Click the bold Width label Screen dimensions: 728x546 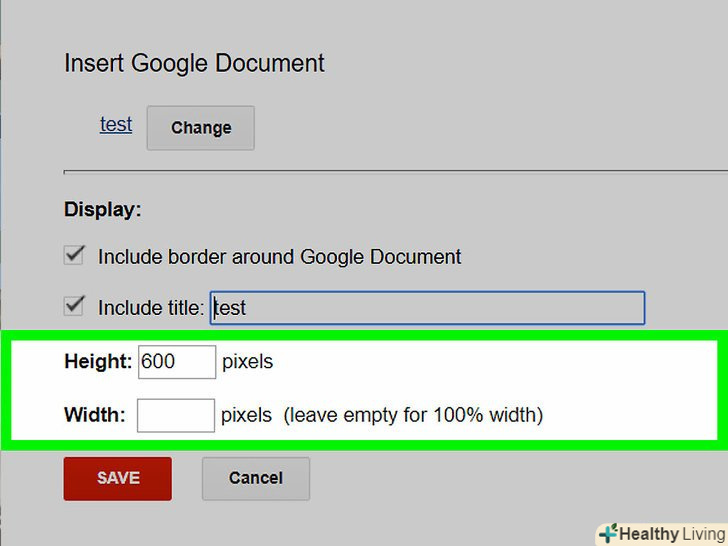pos(95,415)
